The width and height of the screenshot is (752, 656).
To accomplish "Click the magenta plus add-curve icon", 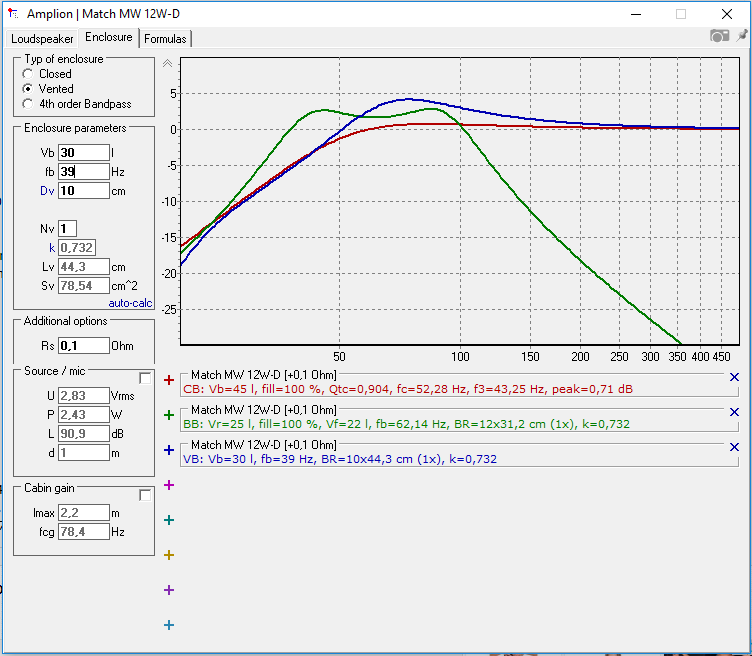I will (169, 485).
